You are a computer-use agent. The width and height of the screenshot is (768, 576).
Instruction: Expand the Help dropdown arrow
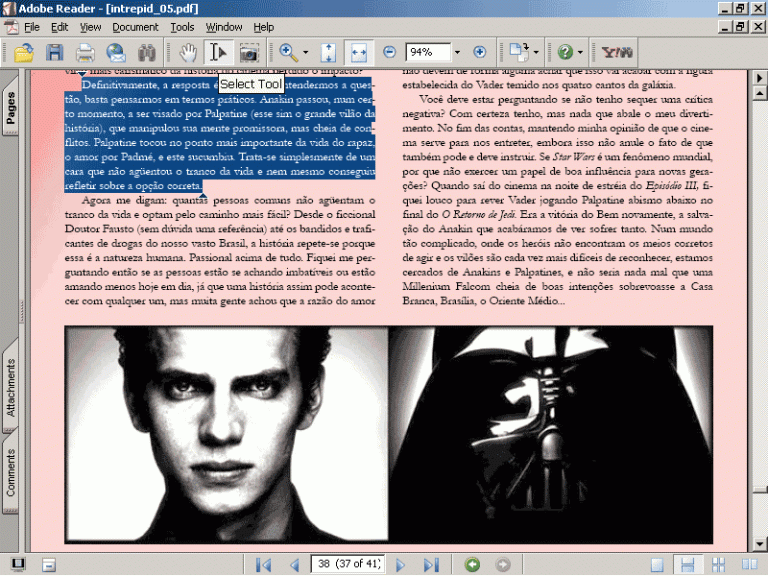coord(580,52)
